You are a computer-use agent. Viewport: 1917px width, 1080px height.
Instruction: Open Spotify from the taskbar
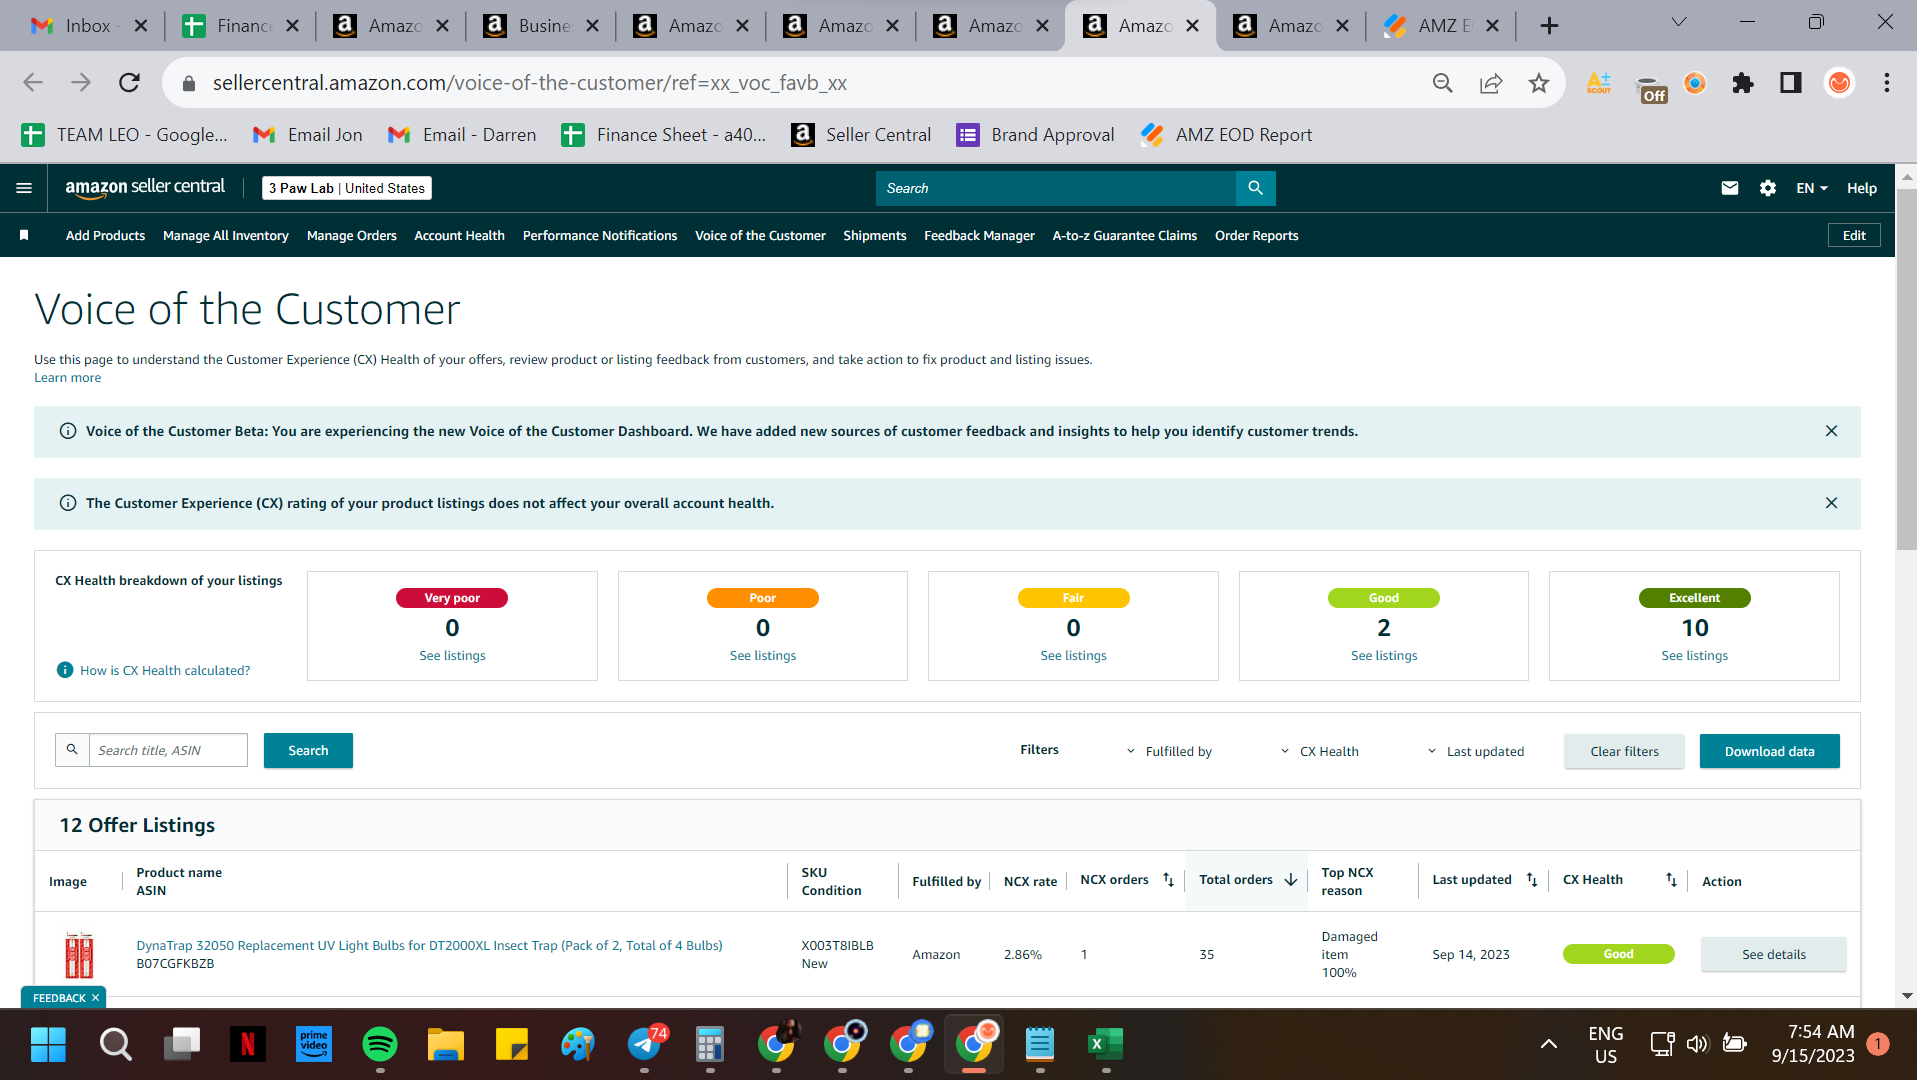(x=379, y=1045)
